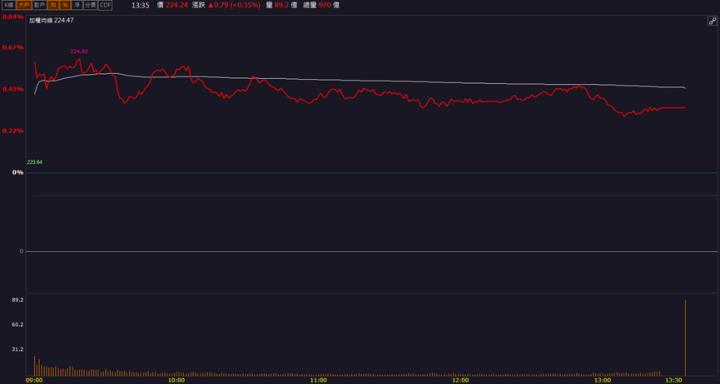720x384 pixels.
Task: Click the 加權均線 224.47 legend label
Action: pos(51,20)
